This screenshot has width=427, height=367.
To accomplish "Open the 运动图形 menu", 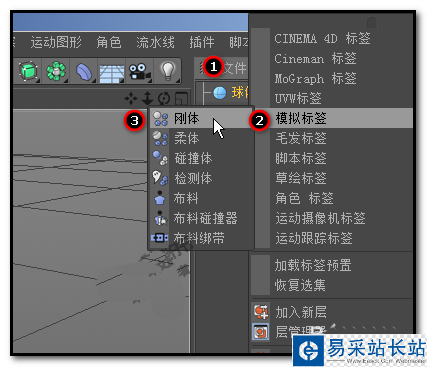I will (x=56, y=43).
